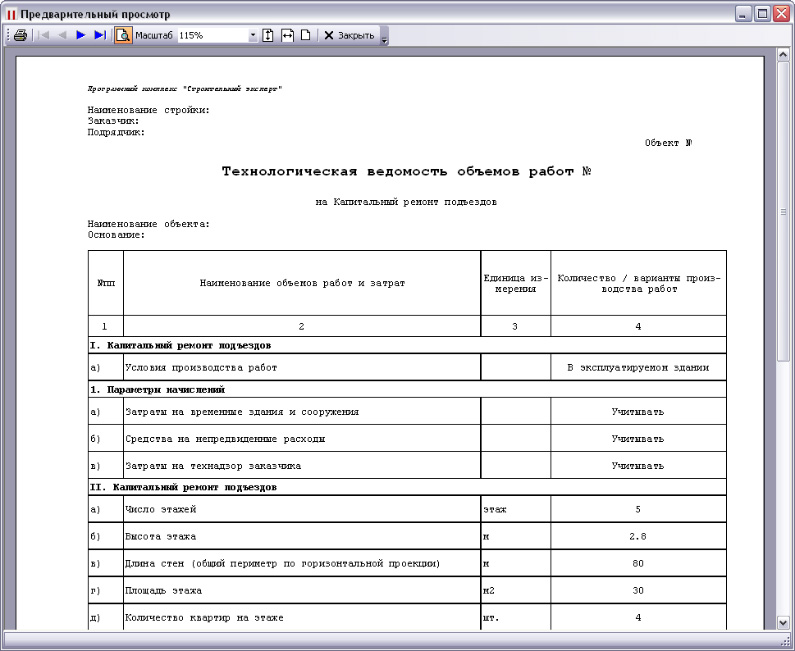This screenshot has width=795, height=651.
Task: Click the "Количество / варианты производства работ" header
Action: click(639, 283)
